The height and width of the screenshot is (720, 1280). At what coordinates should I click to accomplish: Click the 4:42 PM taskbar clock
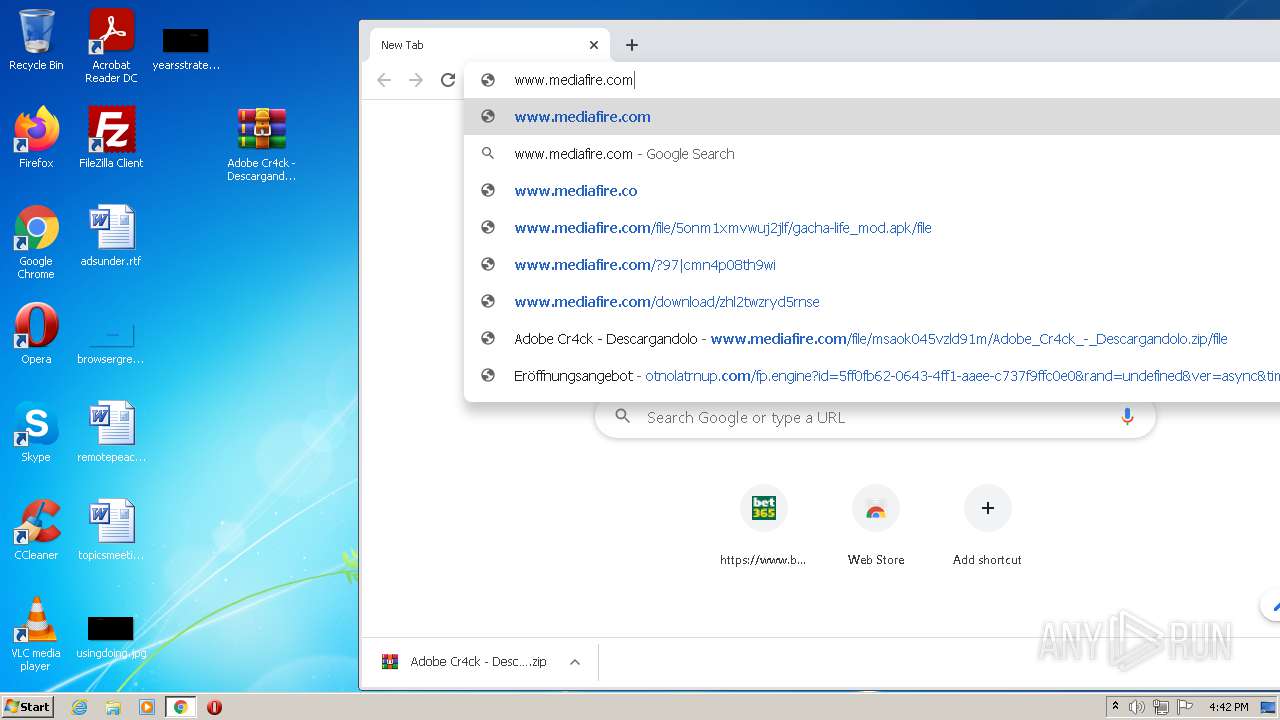[1228, 707]
